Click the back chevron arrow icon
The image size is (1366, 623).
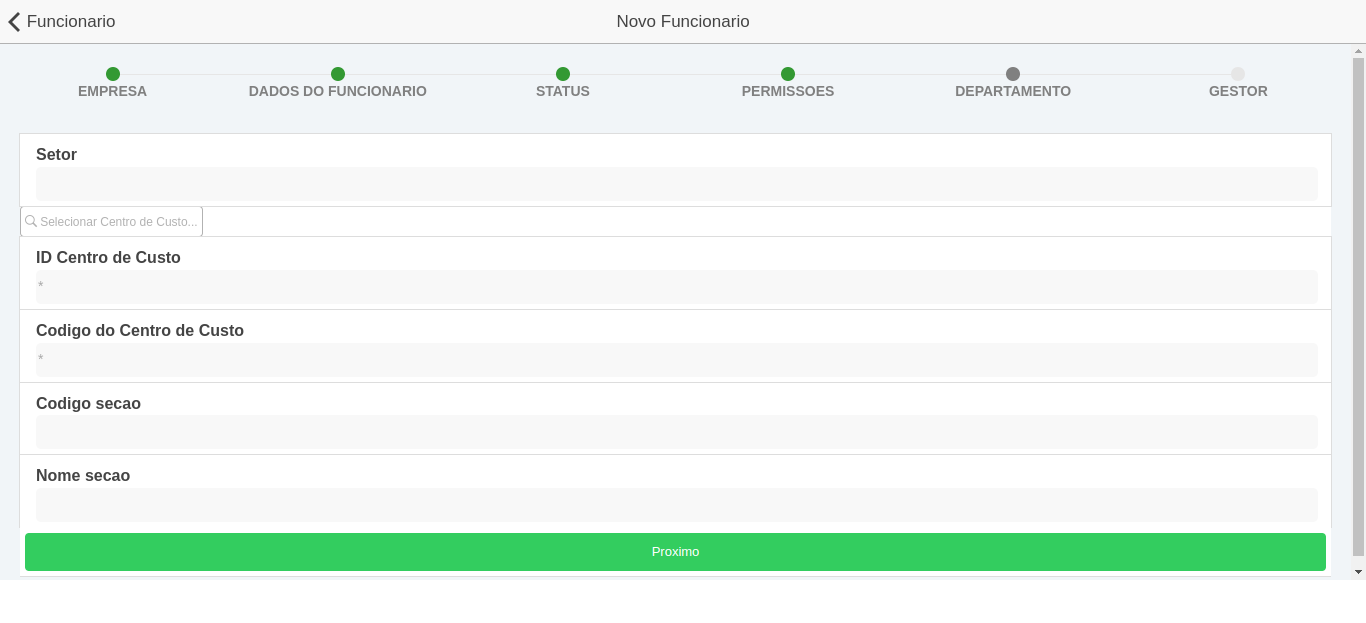click(x=14, y=22)
